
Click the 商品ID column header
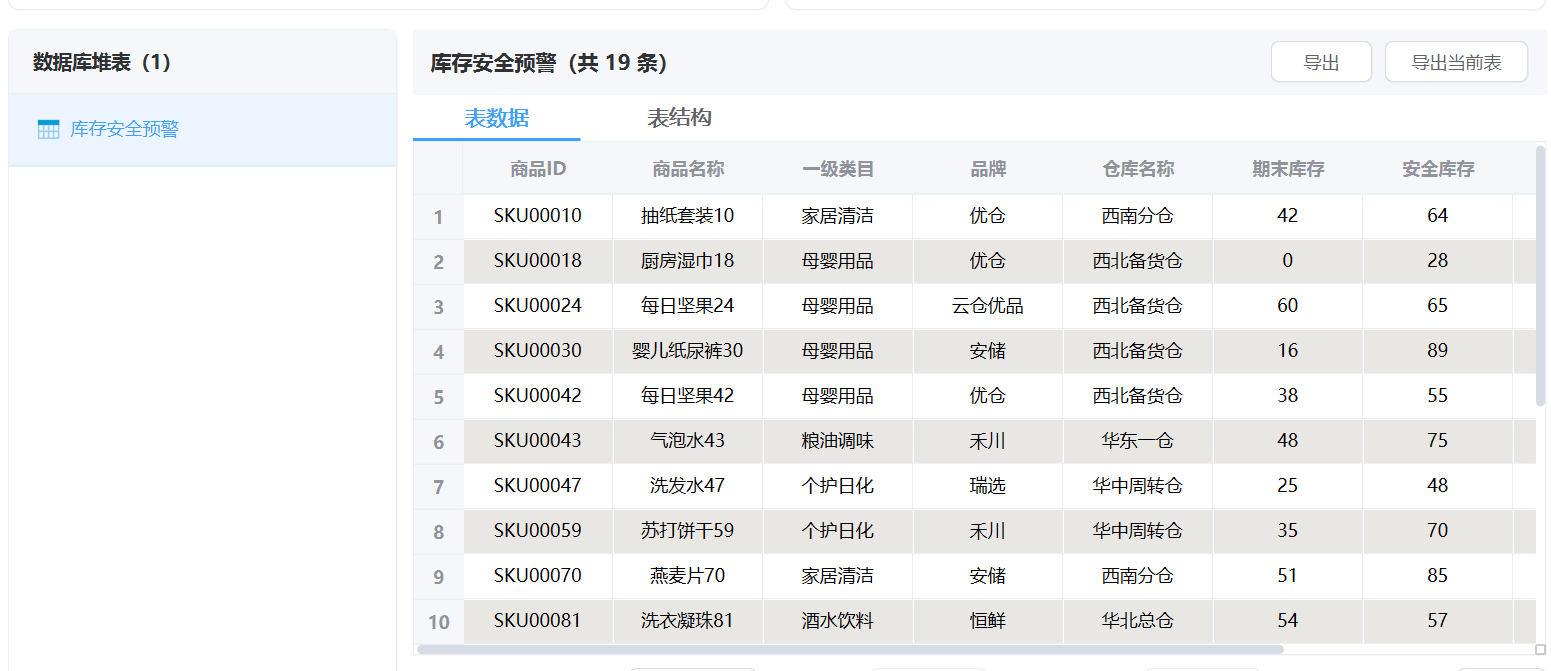(538, 169)
